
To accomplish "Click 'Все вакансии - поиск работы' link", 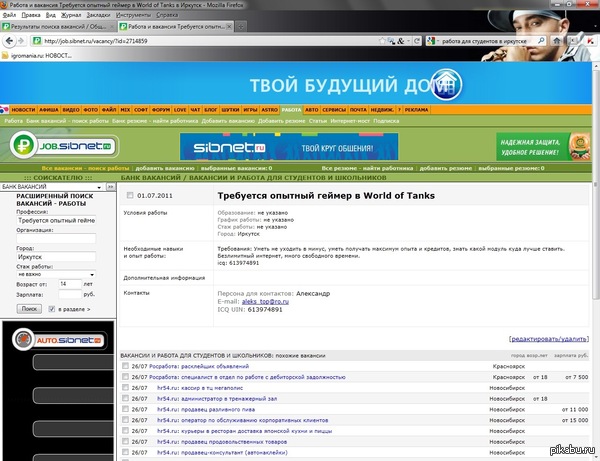I will (85, 168).
